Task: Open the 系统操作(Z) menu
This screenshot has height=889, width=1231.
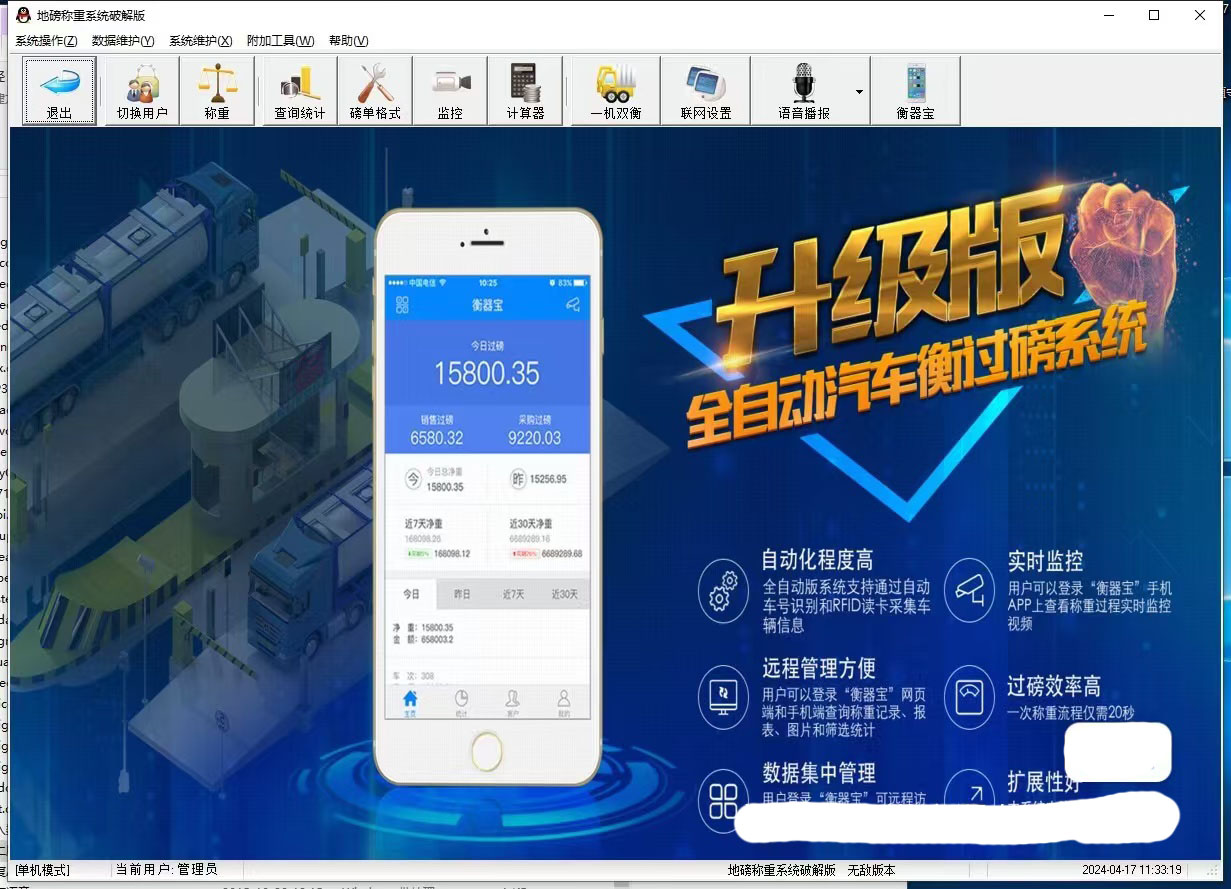Action: click(46, 41)
